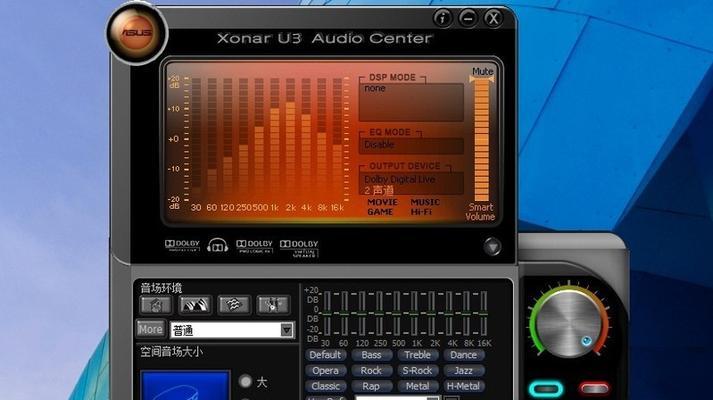
Task: Click the DSP MODE display showing none
Action: [x=412, y=102]
